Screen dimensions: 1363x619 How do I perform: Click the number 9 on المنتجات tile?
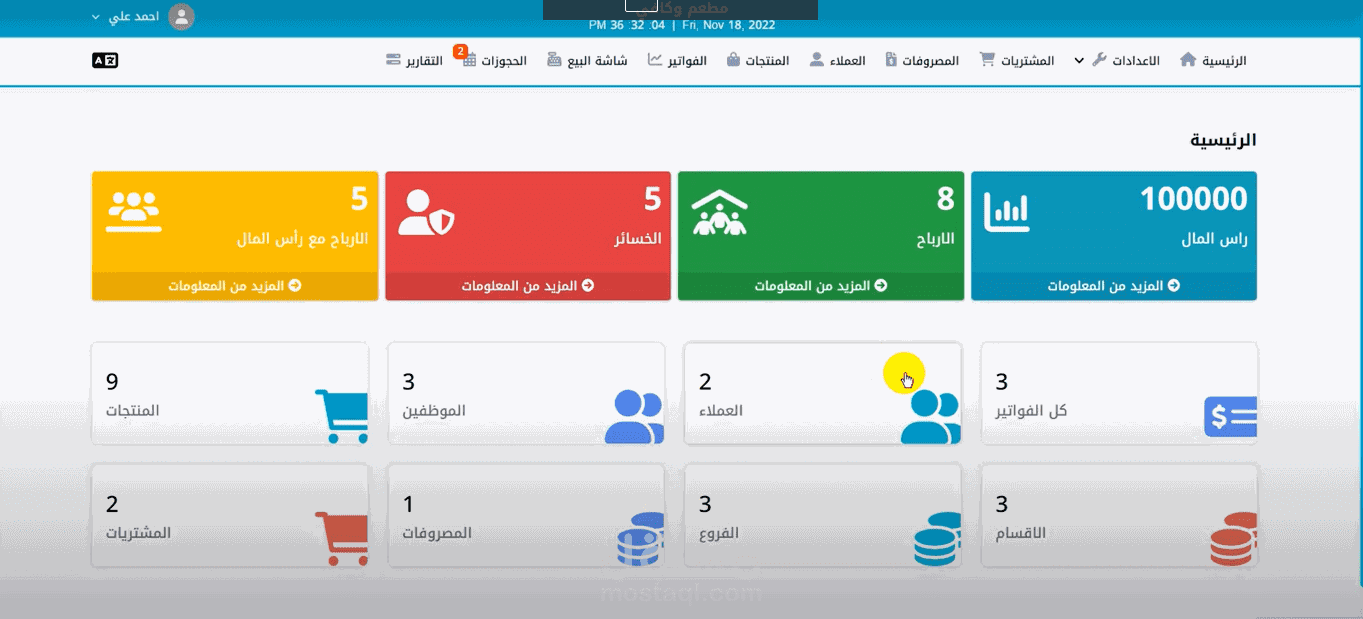[112, 381]
